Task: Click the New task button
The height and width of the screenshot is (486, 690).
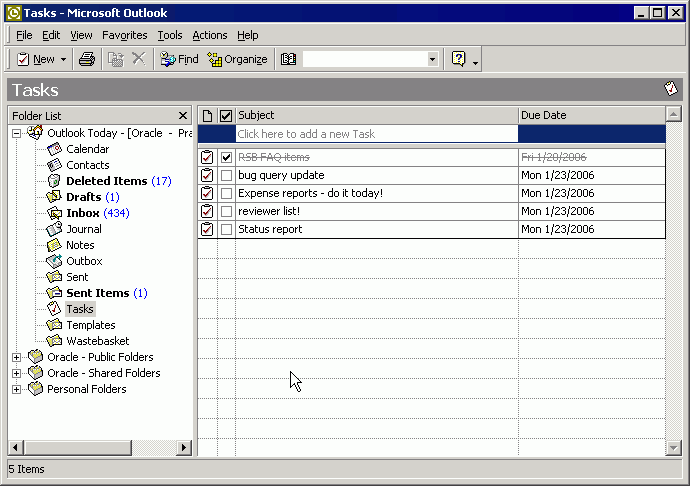Action: tap(35, 59)
